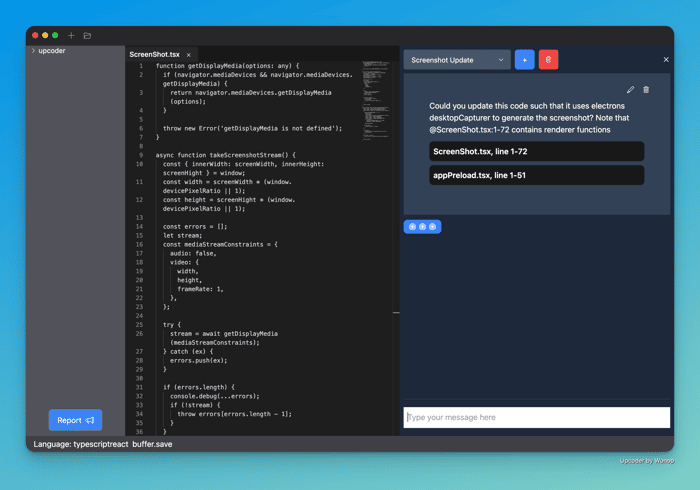Close the ScreenShot.tsx tab with its X
700x490 pixels.
[189, 55]
